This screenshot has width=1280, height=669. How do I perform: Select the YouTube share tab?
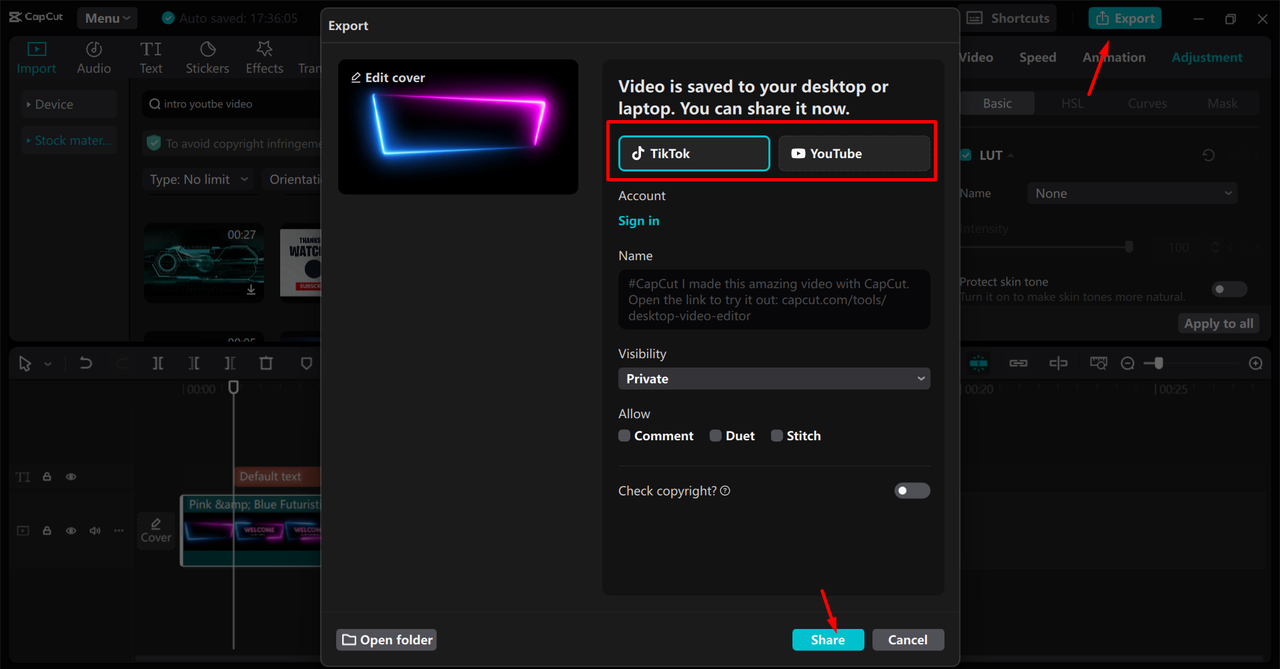(x=854, y=154)
